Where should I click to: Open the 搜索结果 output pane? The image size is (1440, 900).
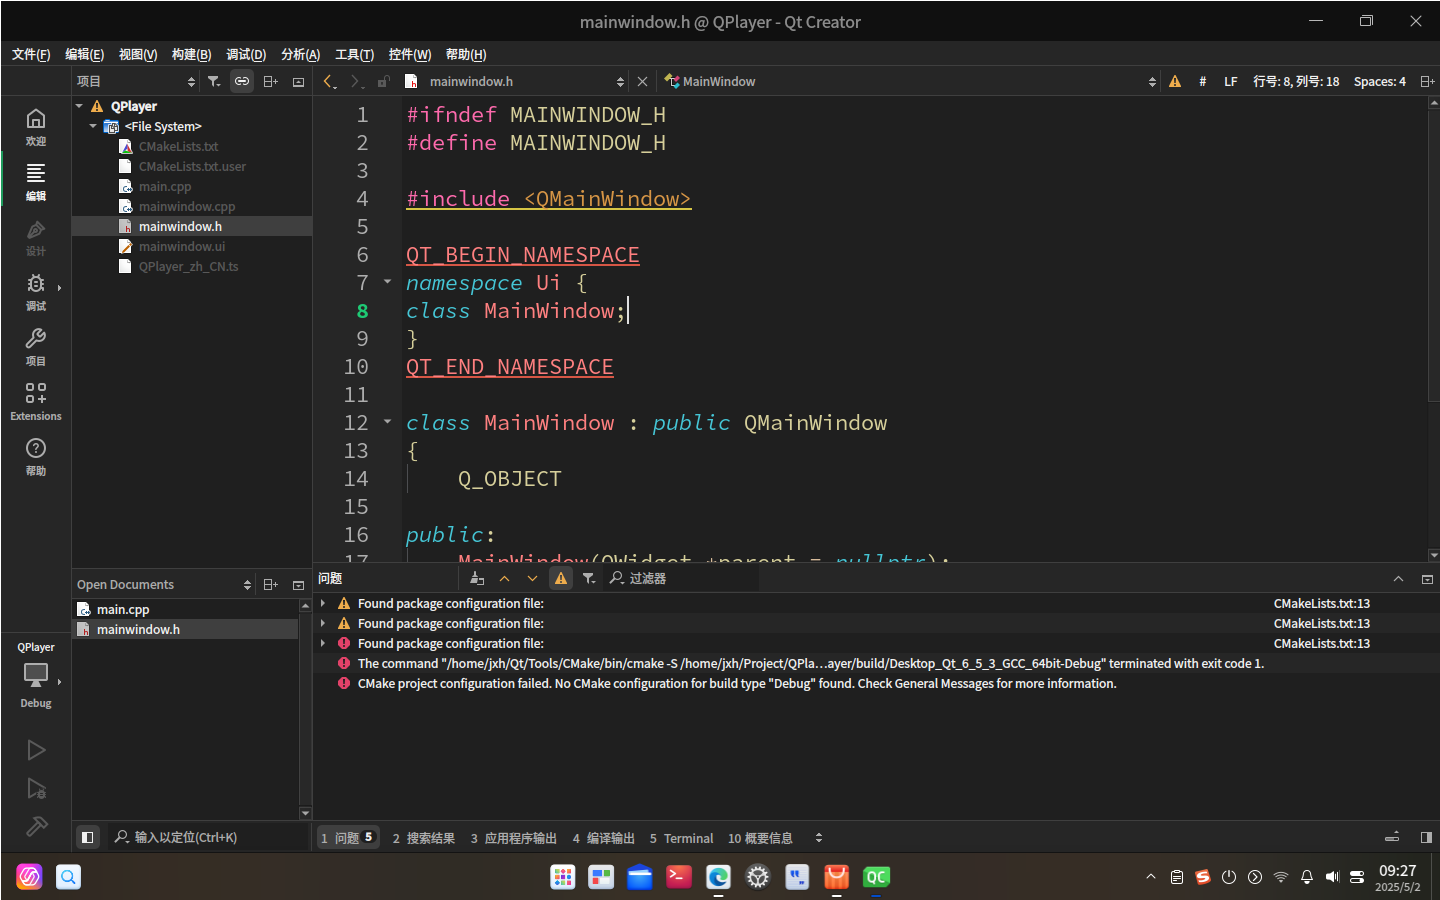(x=423, y=838)
